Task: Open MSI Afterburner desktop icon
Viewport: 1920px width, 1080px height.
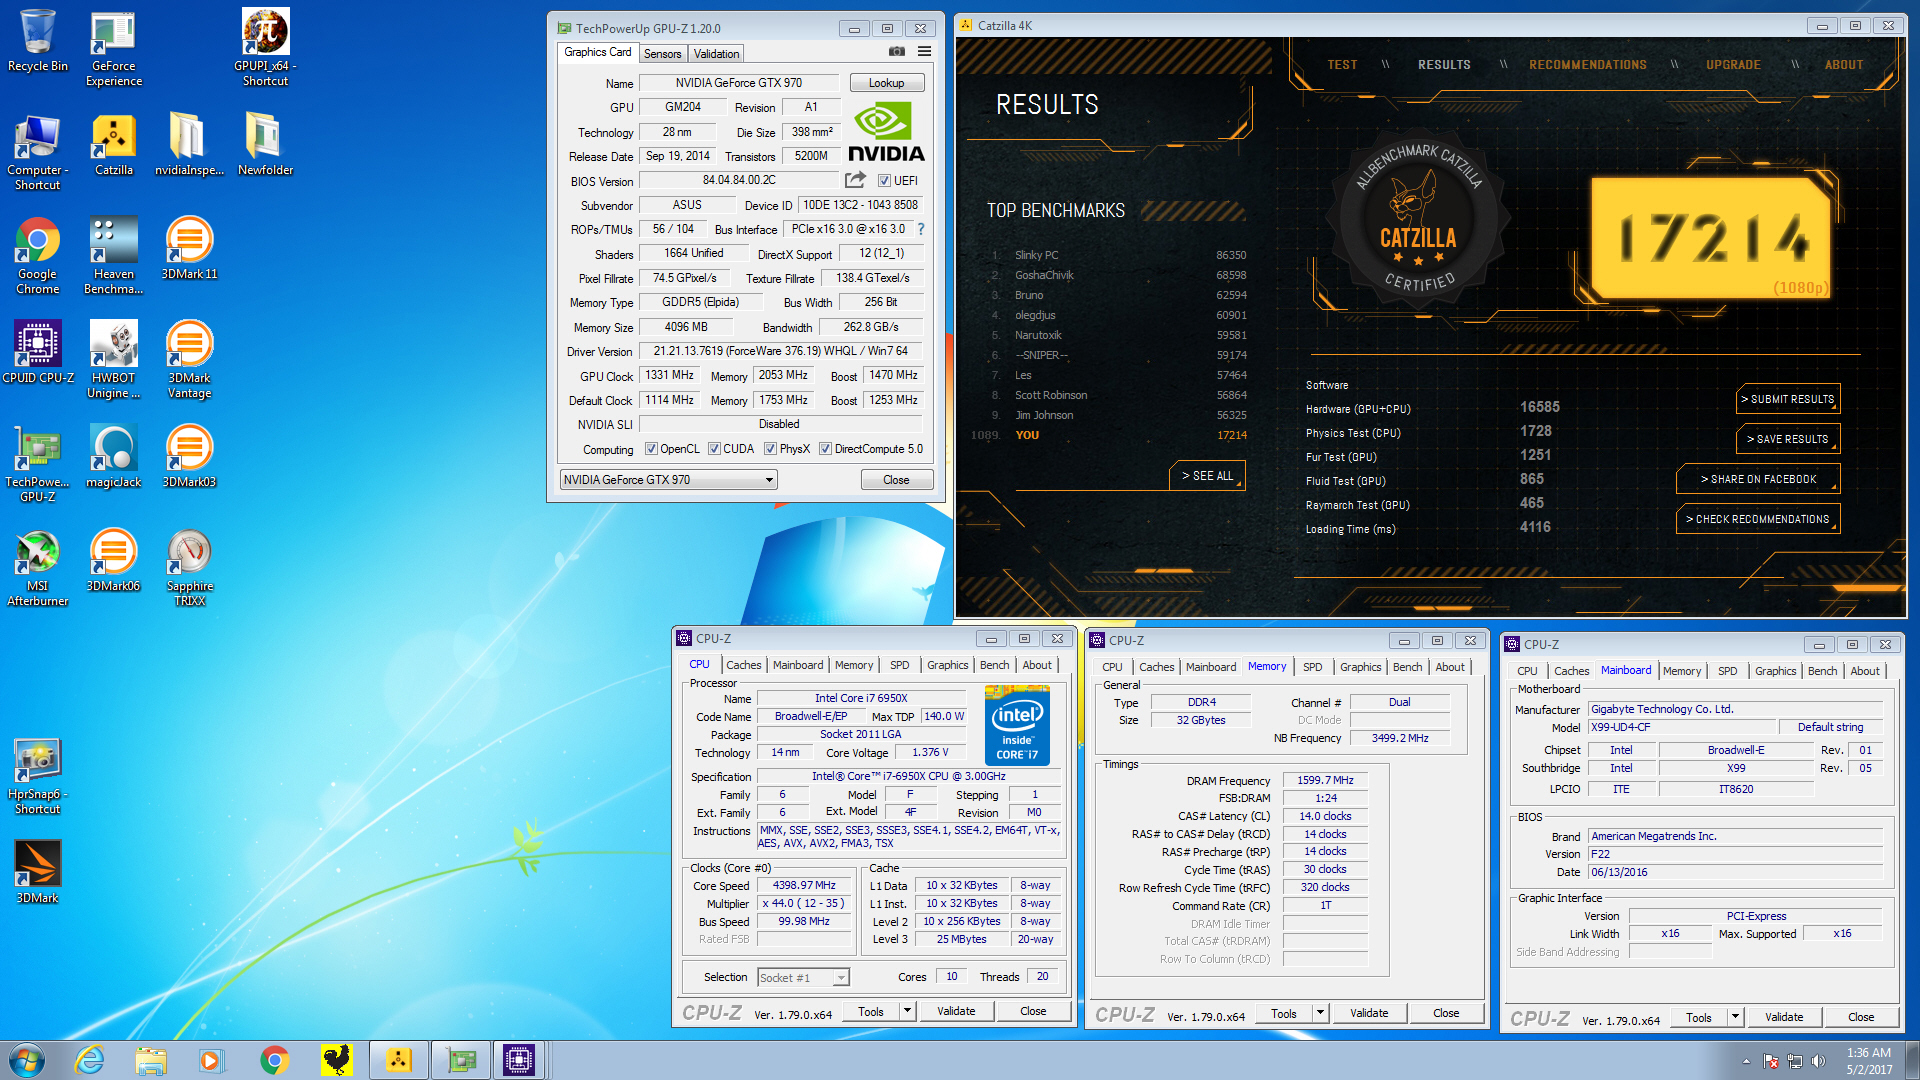Action: pos(38,568)
